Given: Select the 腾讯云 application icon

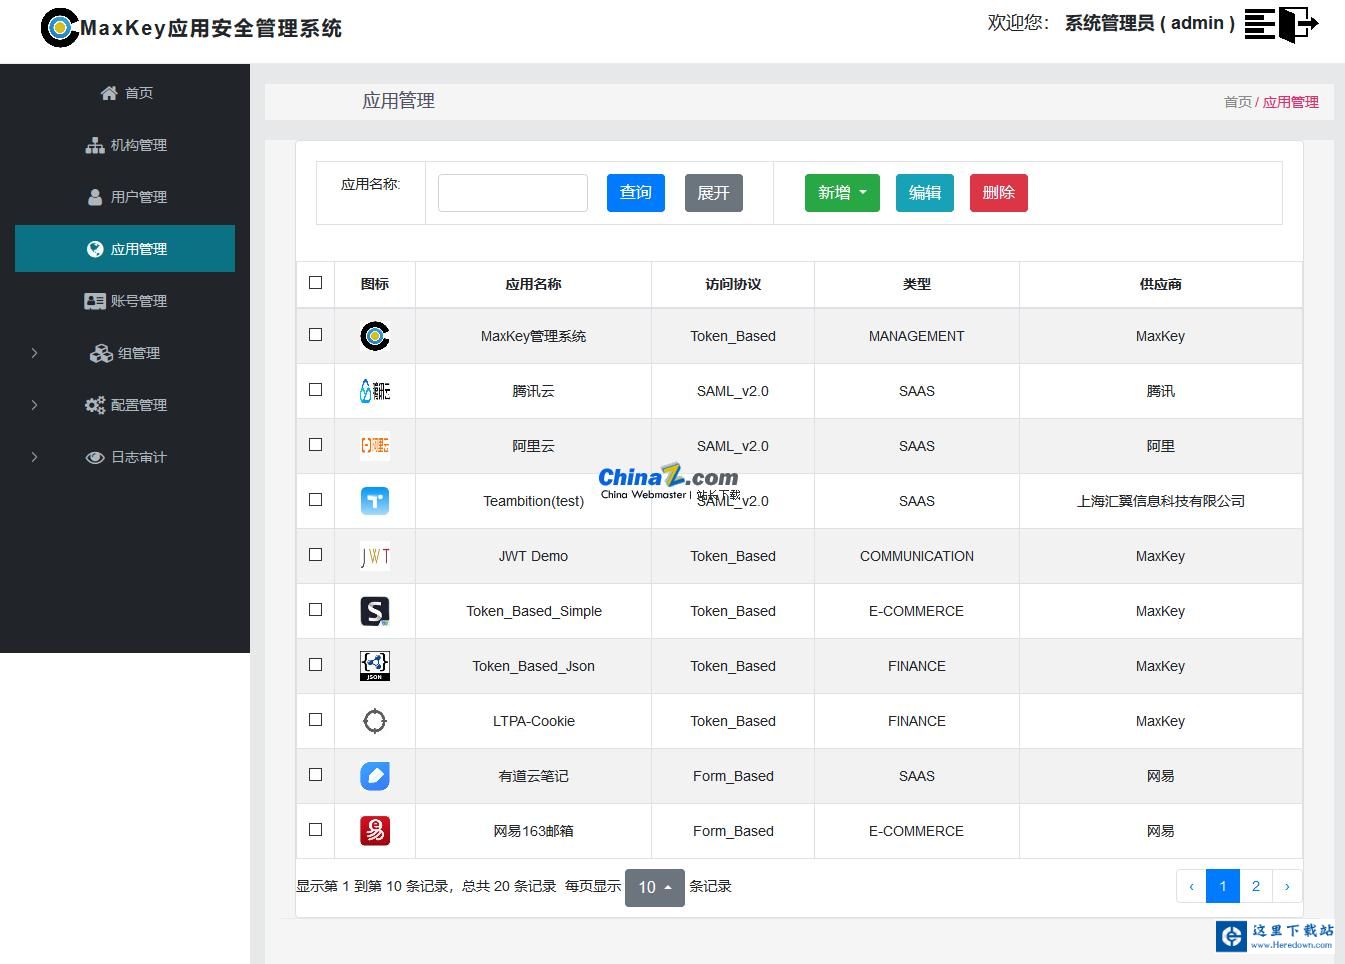Looking at the screenshot, I should 374,390.
